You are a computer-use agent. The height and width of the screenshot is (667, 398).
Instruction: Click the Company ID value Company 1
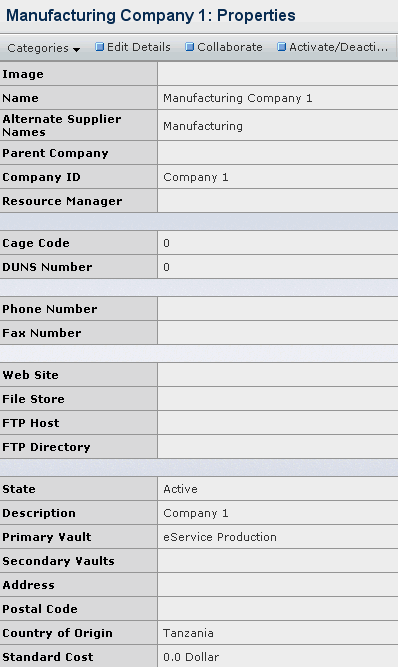click(196, 177)
